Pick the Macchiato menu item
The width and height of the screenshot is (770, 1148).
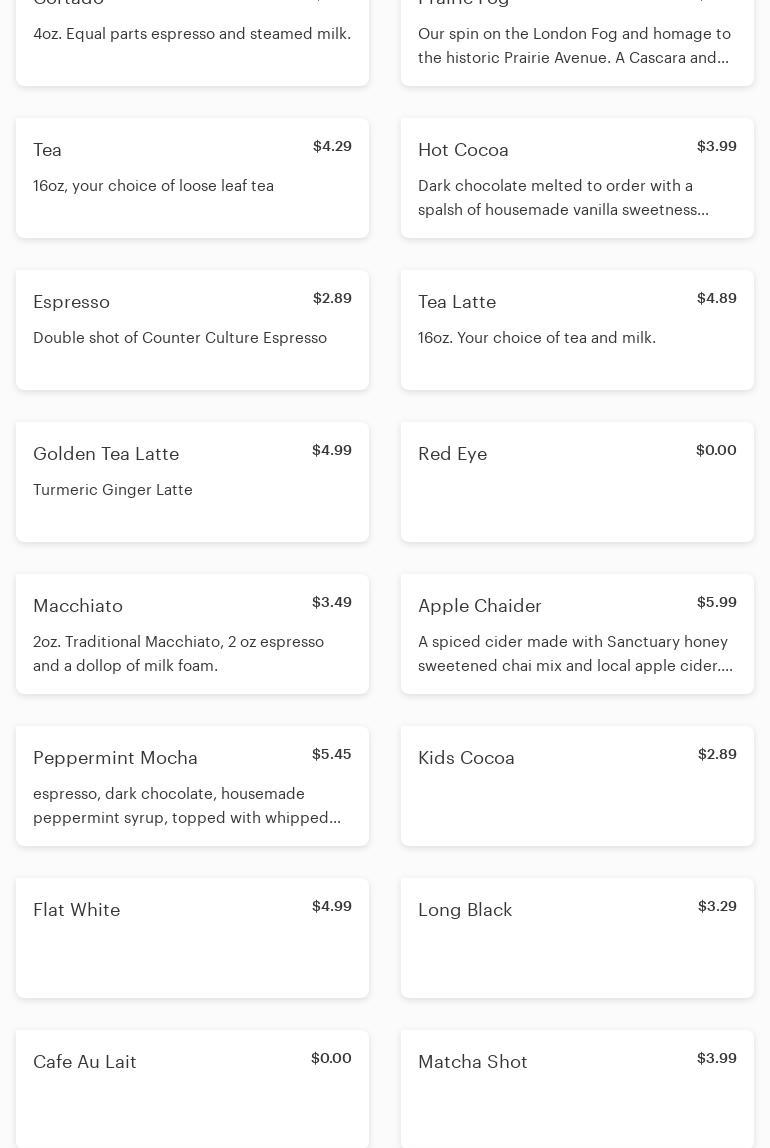(192, 634)
